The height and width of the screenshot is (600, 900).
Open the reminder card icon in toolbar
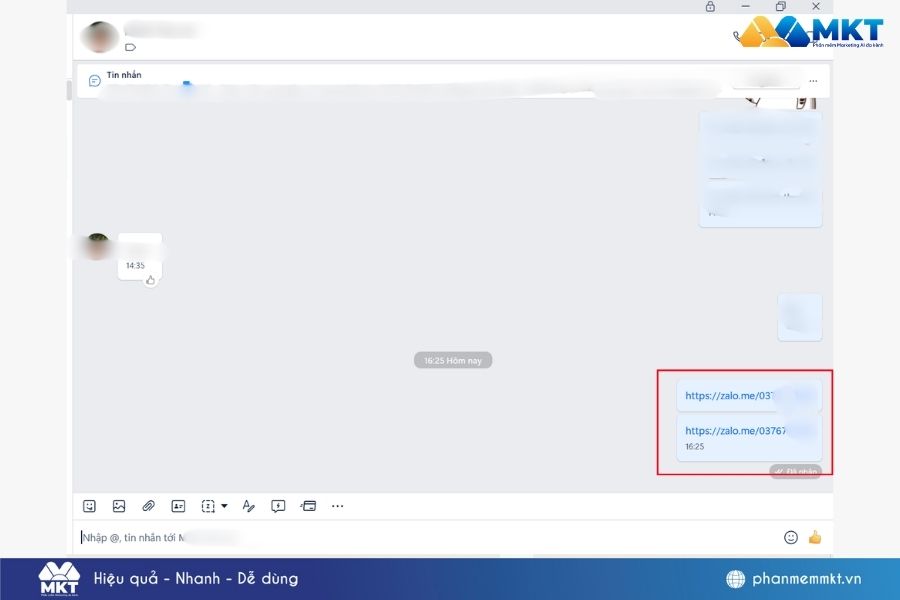coord(308,506)
